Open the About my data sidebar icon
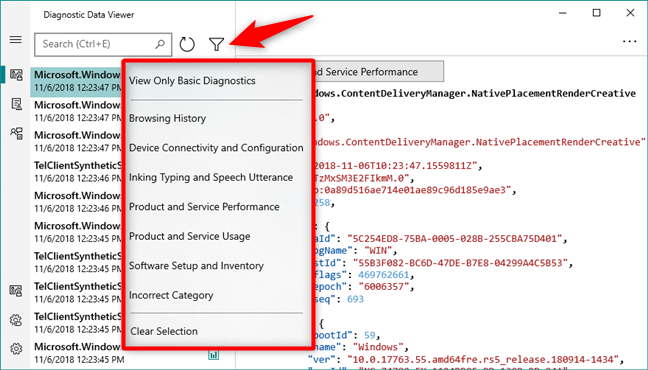Screen dimensions: 648x370 pyautogui.click(x=16, y=134)
